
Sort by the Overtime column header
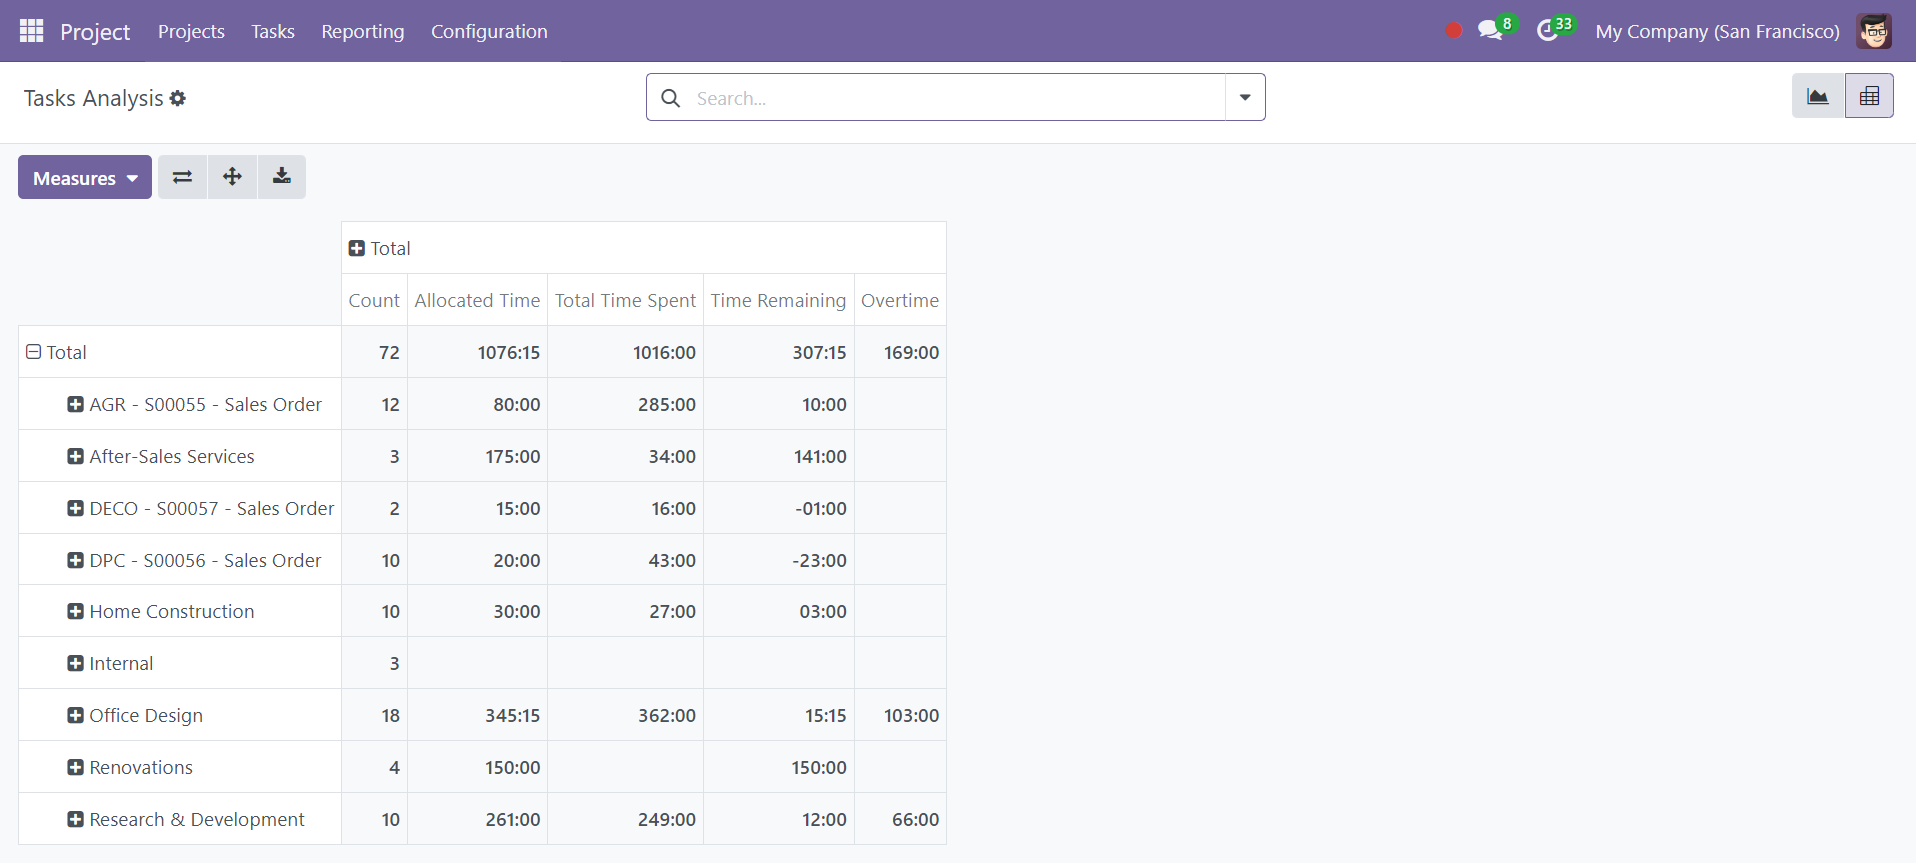pyautogui.click(x=900, y=300)
